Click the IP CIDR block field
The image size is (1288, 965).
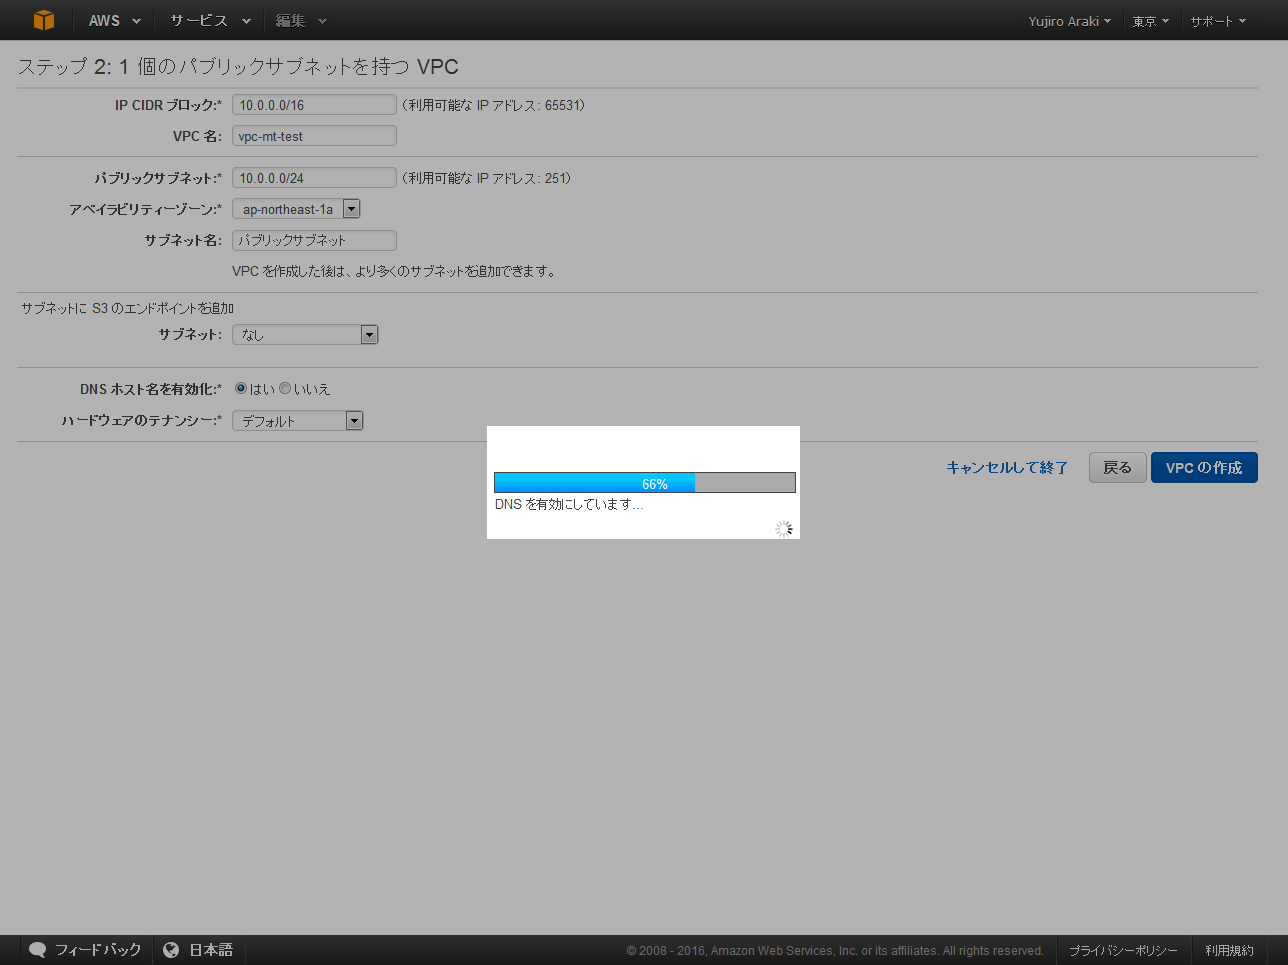pos(314,105)
